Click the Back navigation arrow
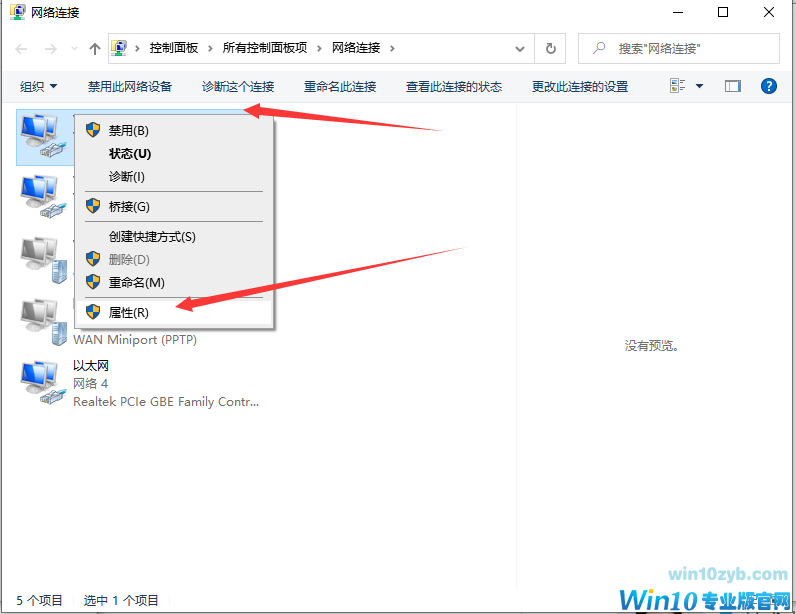796x614 pixels. (x=21, y=49)
